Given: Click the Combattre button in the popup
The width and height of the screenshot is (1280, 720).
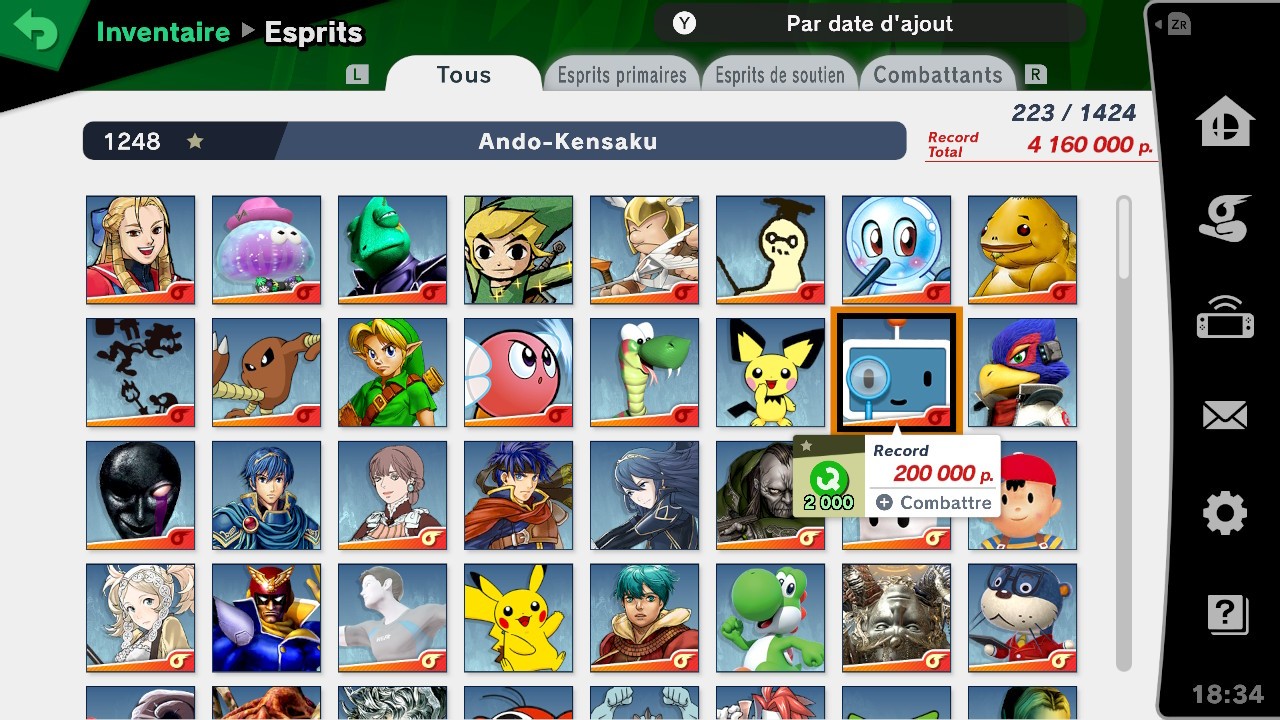Looking at the screenshot, I should pos(933,503).
